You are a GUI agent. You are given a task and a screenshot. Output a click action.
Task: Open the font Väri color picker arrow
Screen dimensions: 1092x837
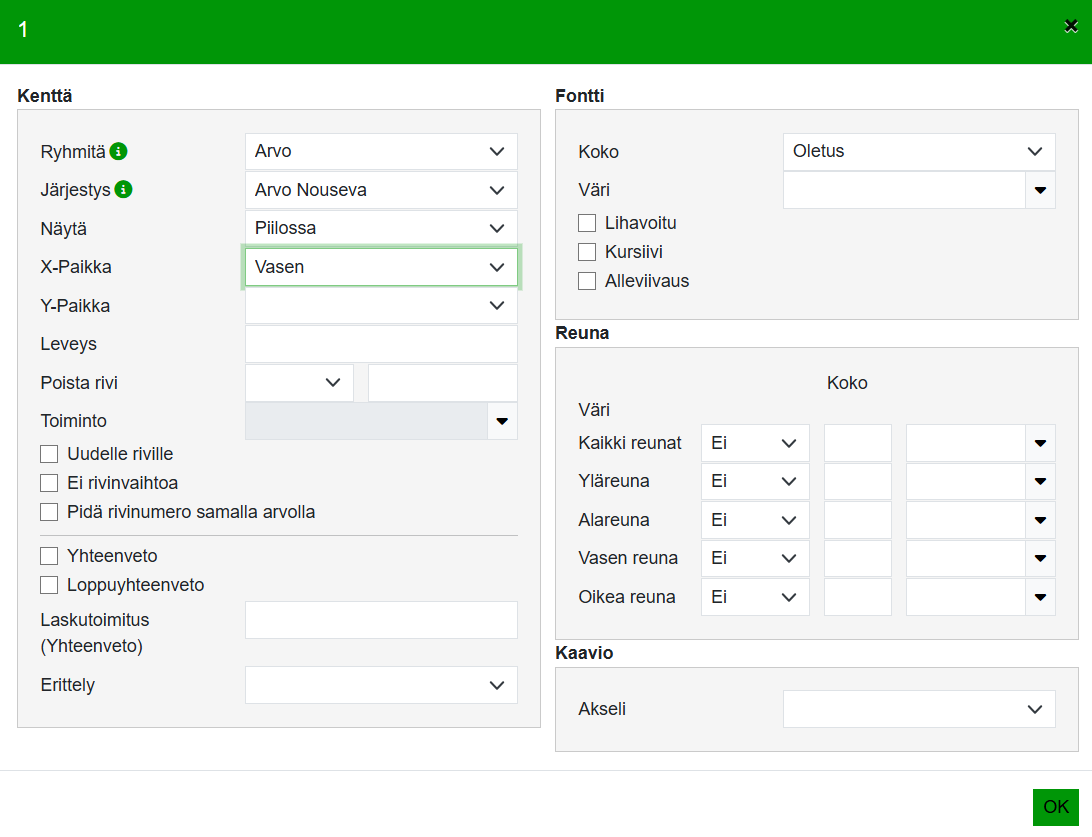[1040, 190]
